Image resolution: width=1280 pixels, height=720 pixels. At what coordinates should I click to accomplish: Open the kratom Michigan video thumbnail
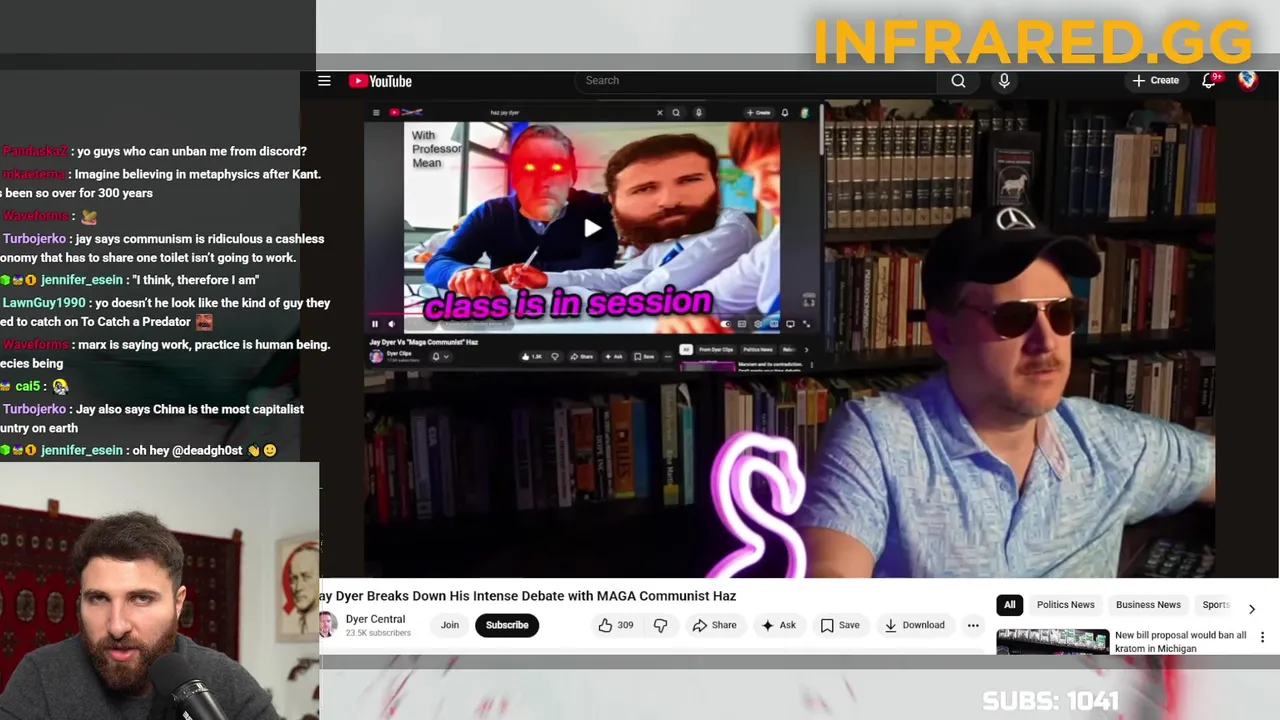(x=1052, y=641)
